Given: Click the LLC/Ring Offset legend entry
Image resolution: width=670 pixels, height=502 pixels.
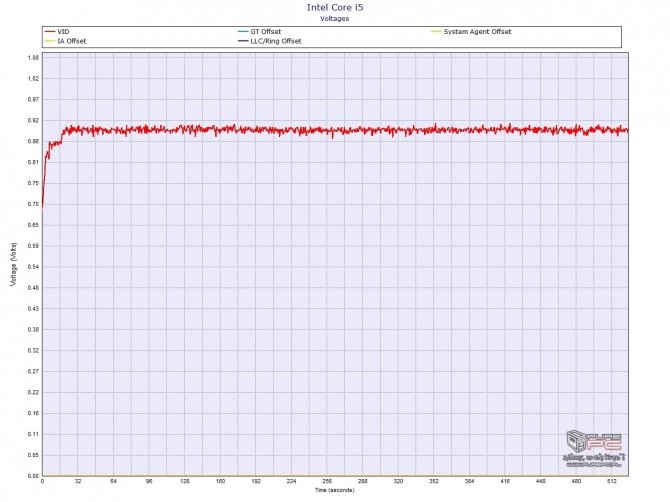Looking at the screenshot, I should coord(270,41).
